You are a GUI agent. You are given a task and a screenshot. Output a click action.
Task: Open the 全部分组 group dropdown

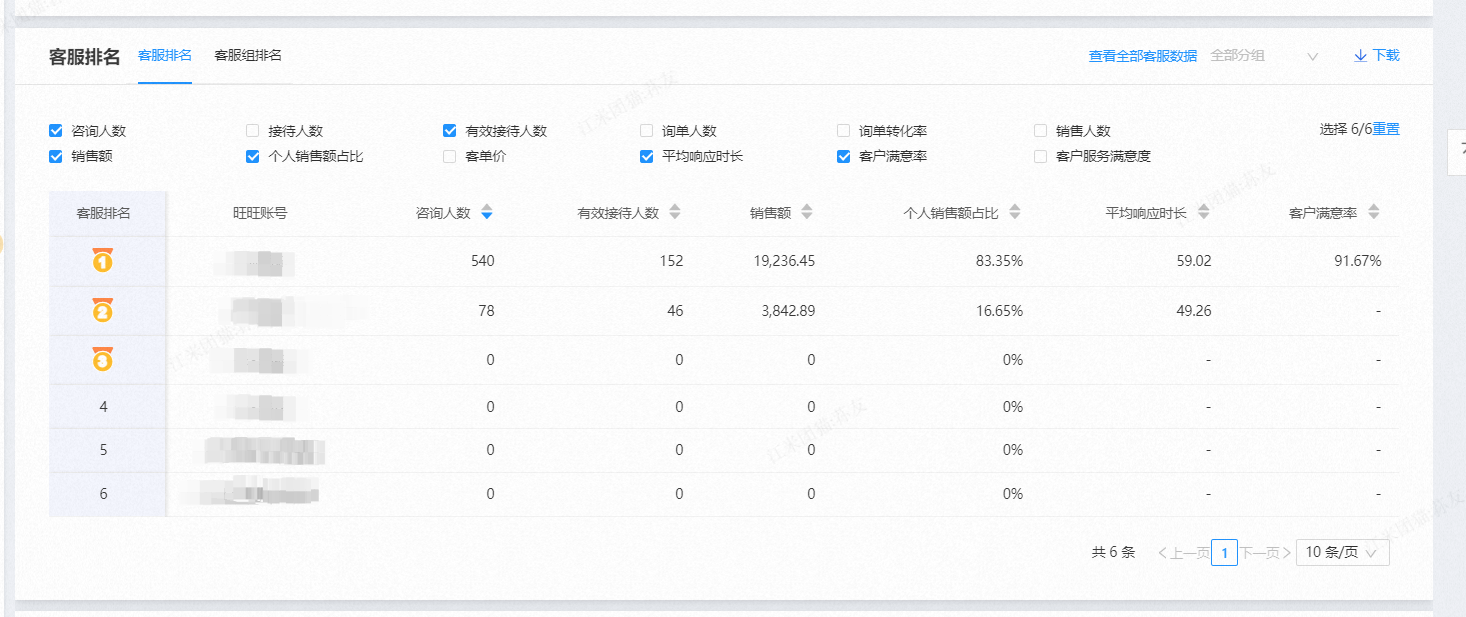(1265, 56)
